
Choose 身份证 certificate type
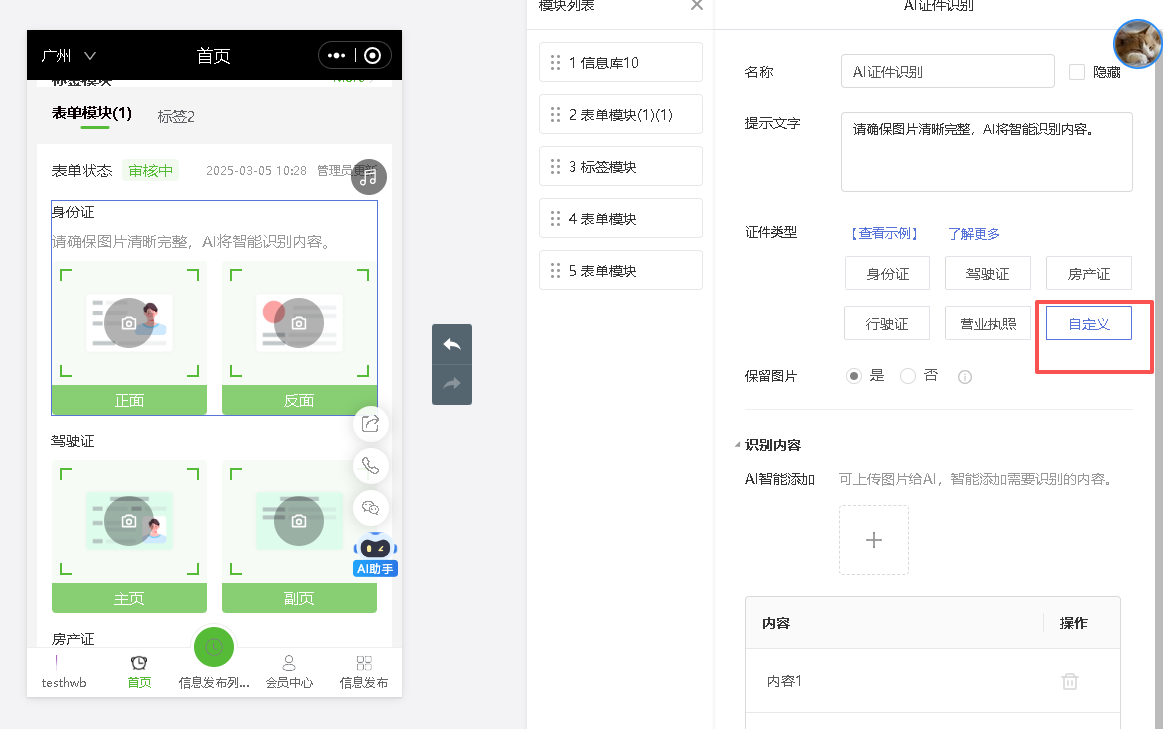click(888, 274)
